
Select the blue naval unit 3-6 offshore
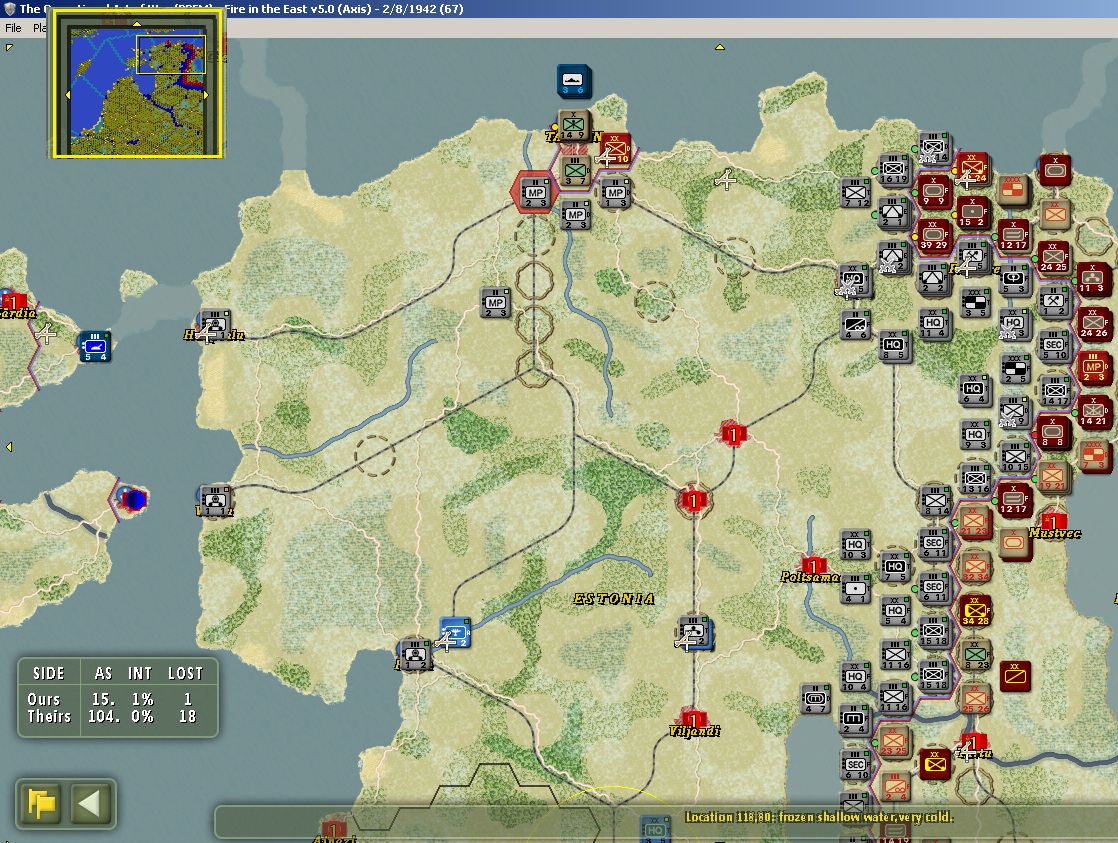(573, 81)
